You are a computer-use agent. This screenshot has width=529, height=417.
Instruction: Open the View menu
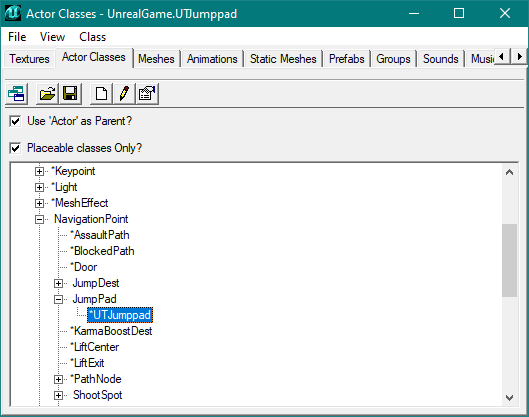(x=52, y=37)
